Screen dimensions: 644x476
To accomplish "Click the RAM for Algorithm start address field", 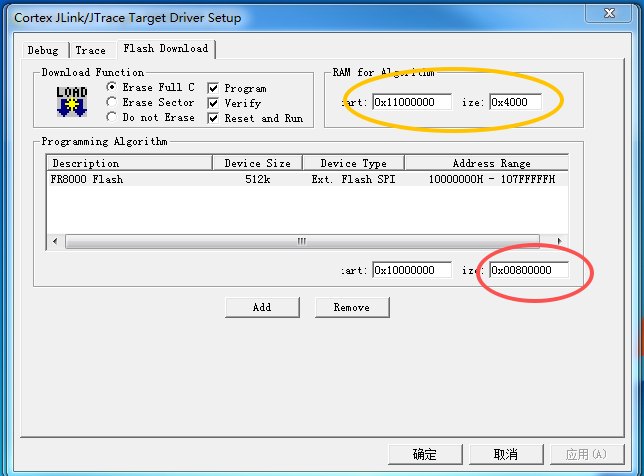I will tap(412, 102).
